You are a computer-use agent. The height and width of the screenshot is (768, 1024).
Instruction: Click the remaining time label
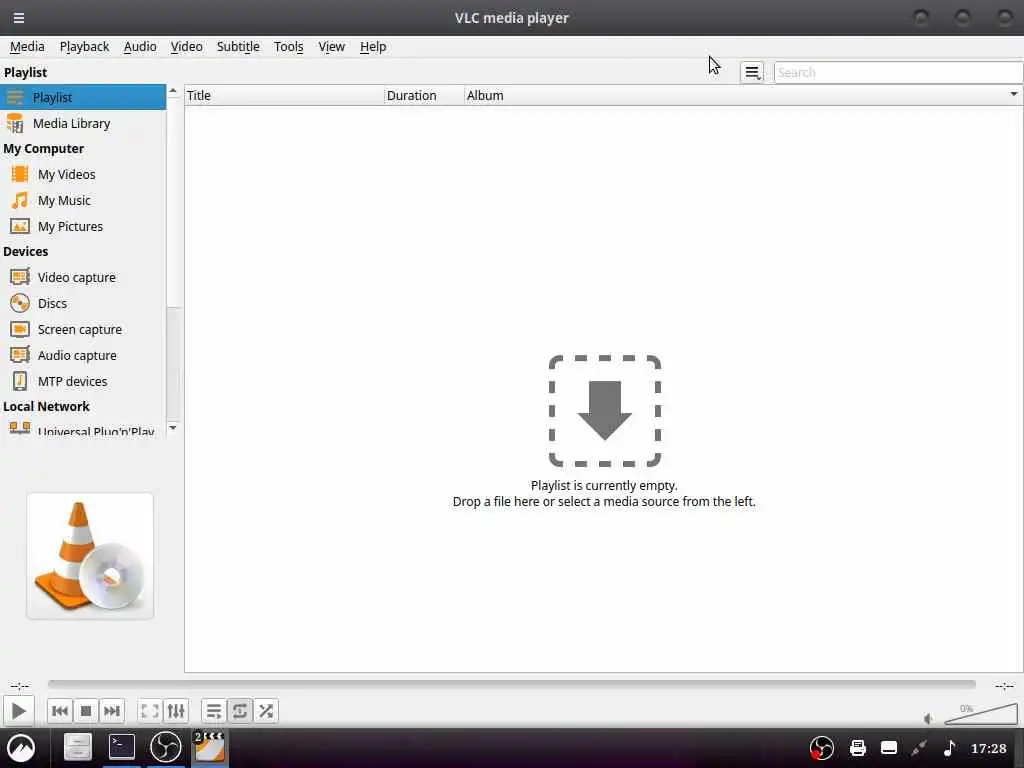pos(1004,685)
